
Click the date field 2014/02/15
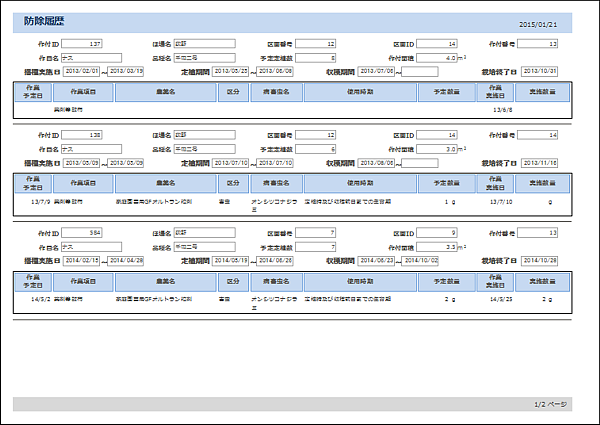[84, 258]
